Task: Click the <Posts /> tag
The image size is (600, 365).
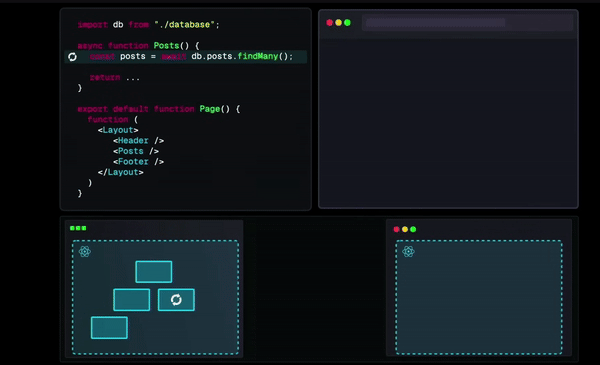Action: coord(136,151)
